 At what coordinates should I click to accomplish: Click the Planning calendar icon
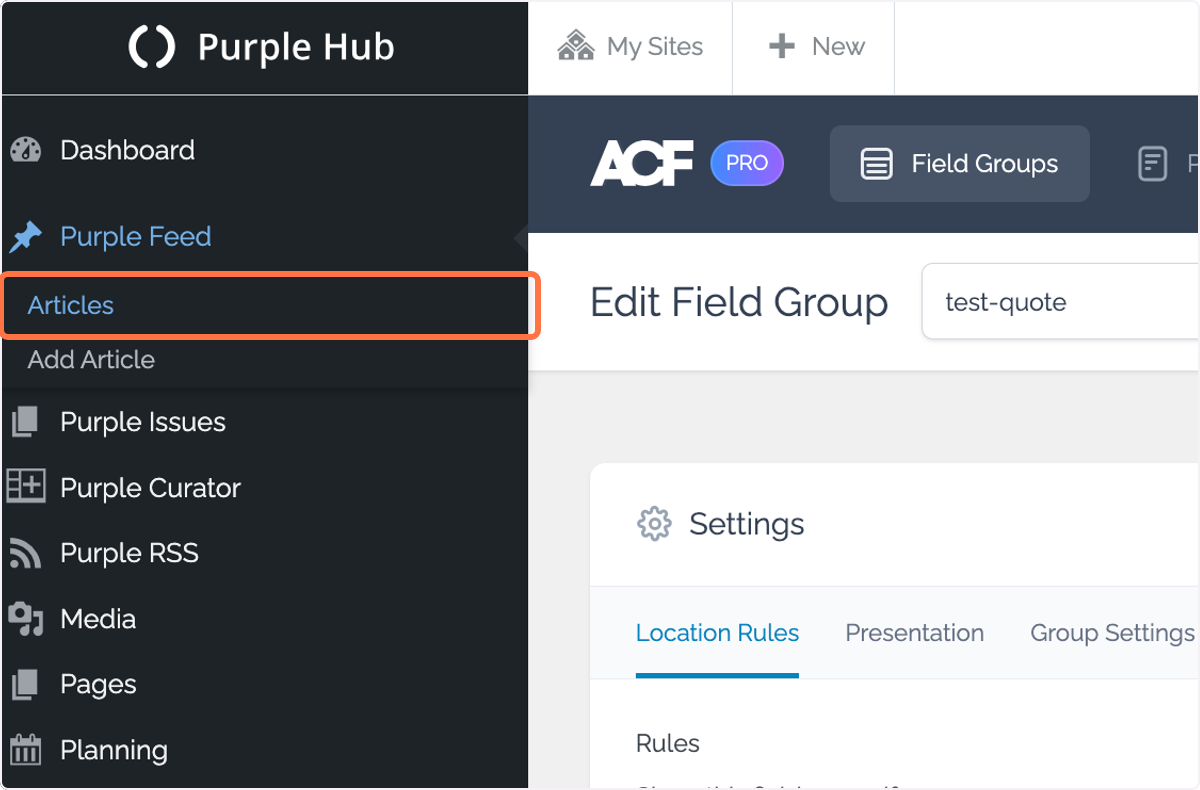[26, 750]
